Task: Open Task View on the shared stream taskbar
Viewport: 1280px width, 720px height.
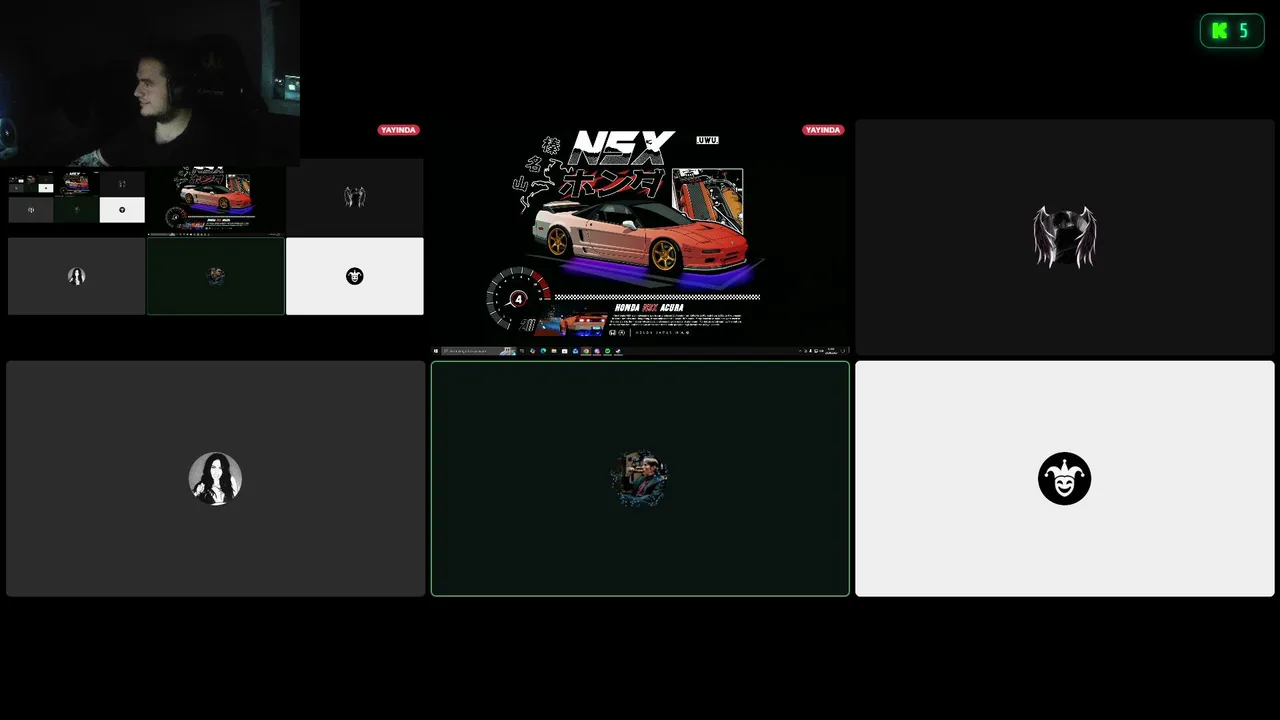Action: point(522,351)
